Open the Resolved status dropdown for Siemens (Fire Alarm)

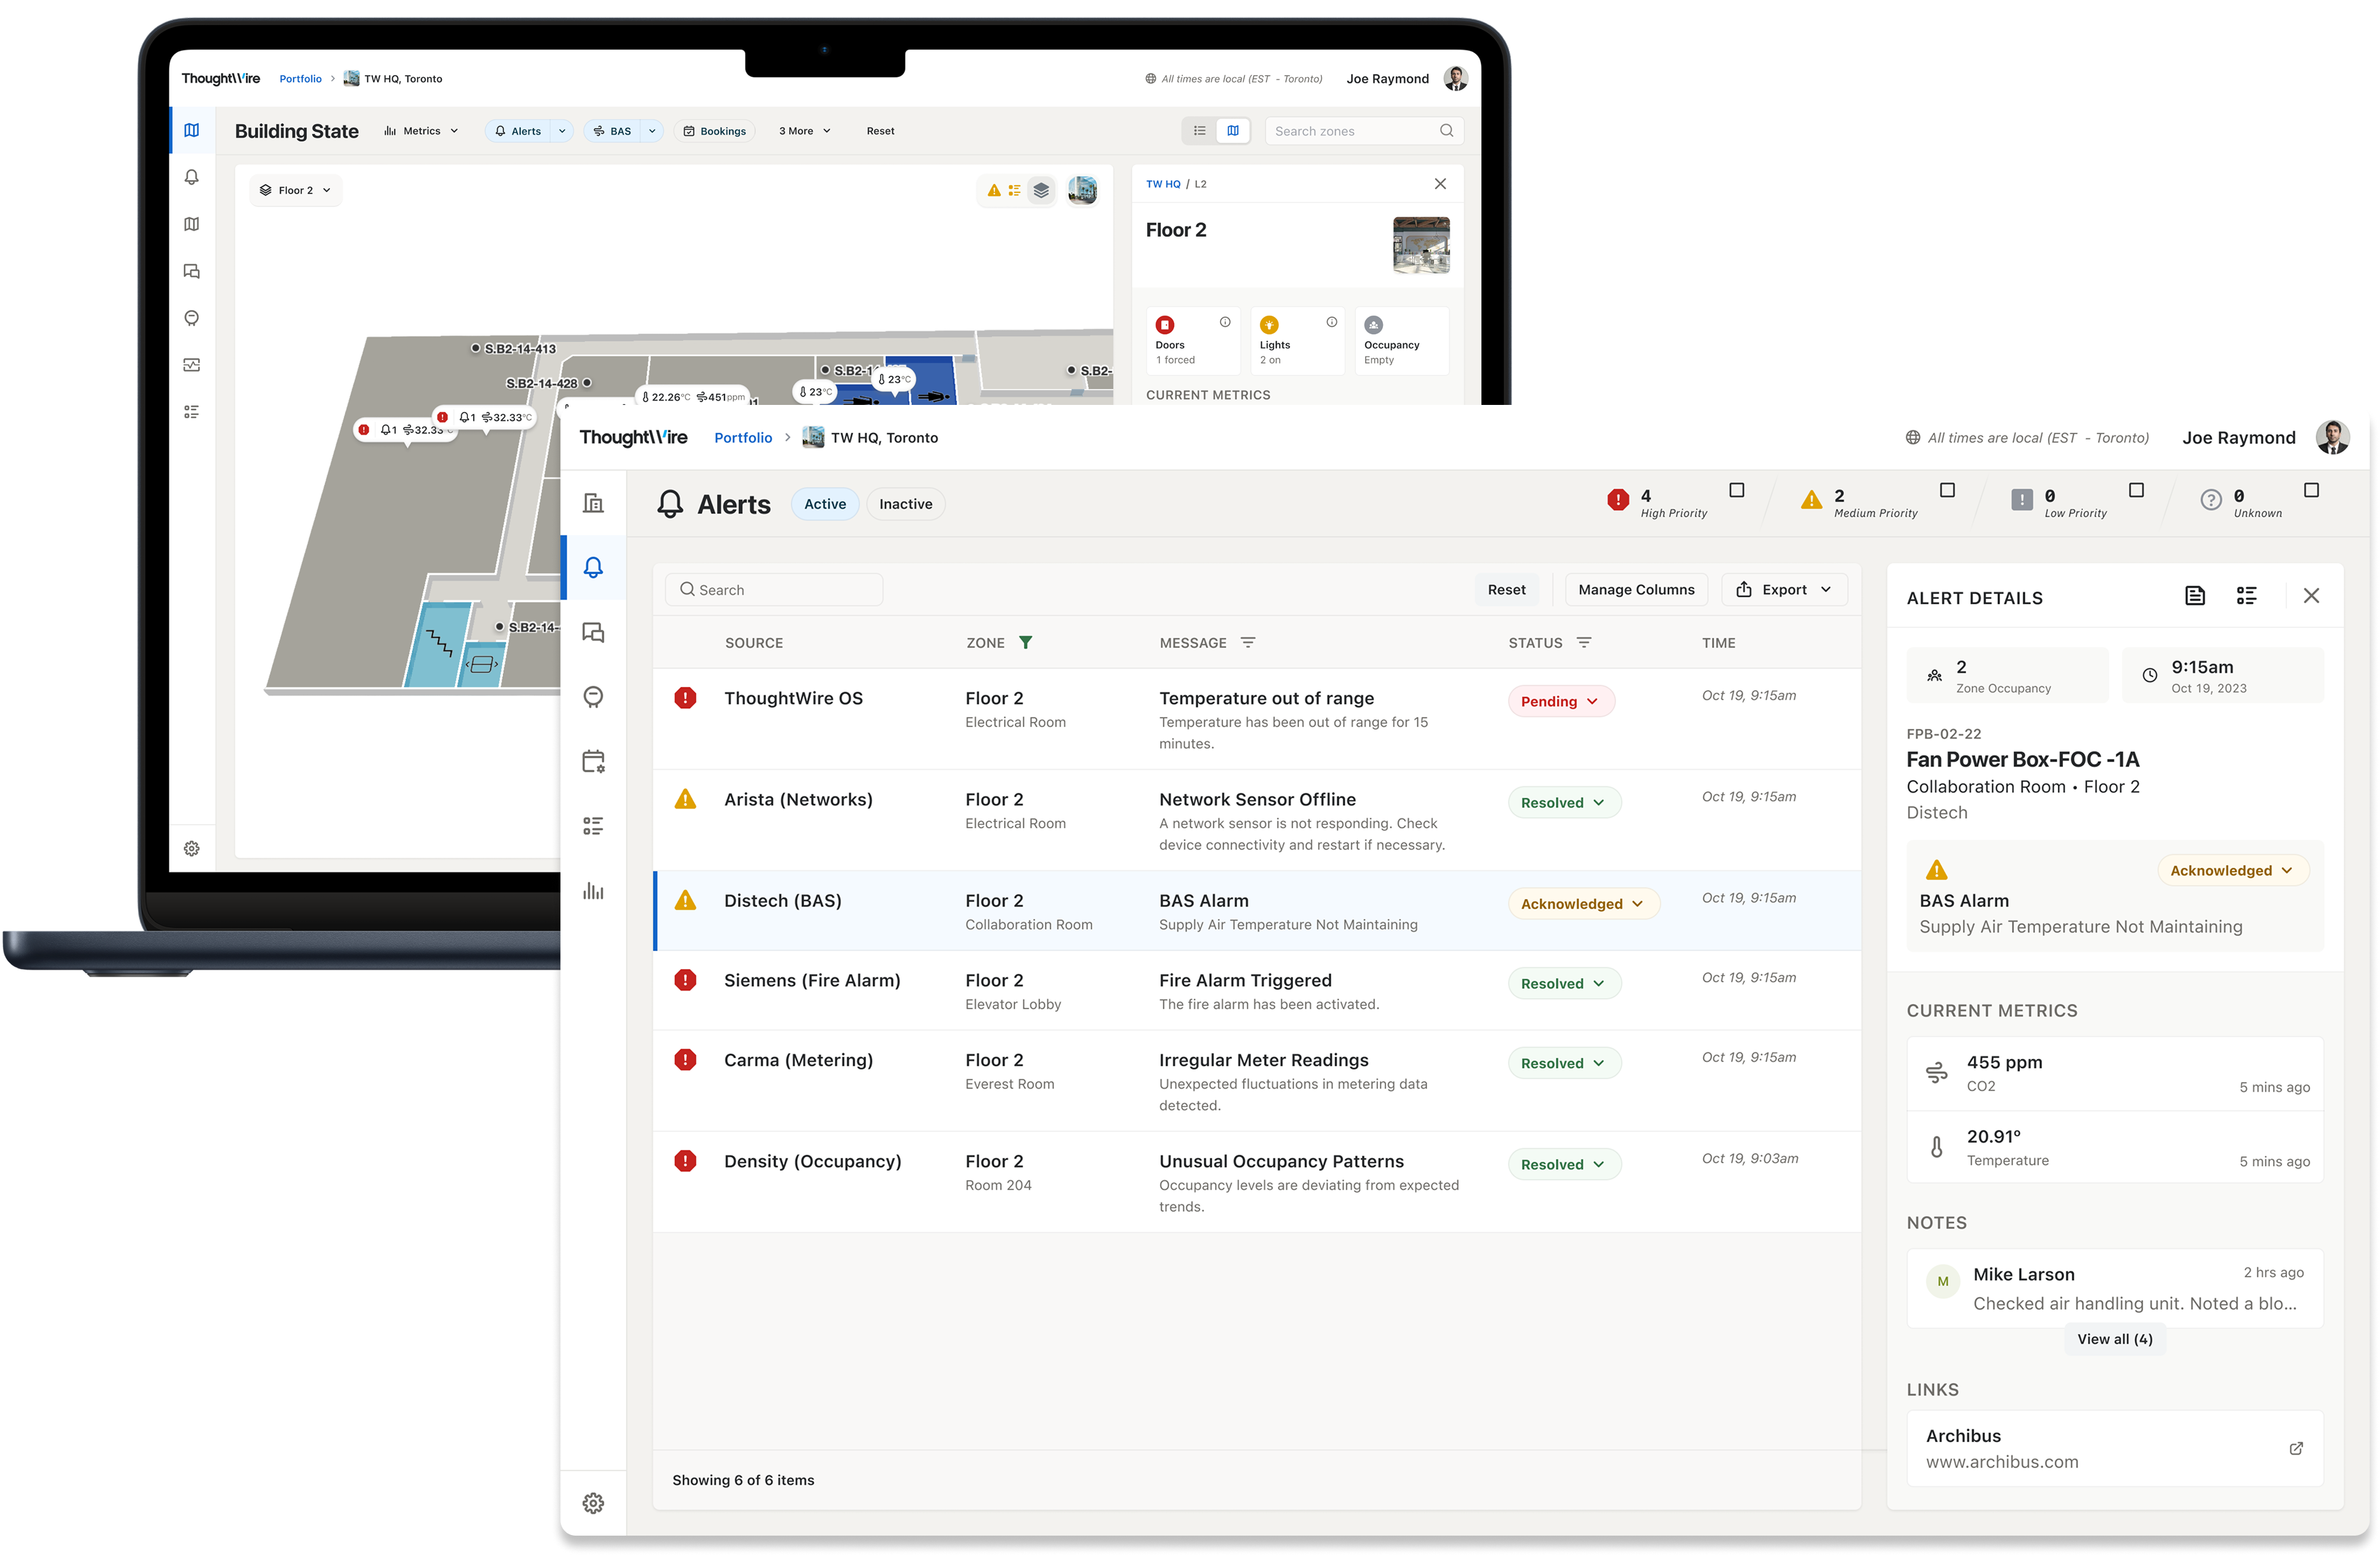tap(1564, 983)
